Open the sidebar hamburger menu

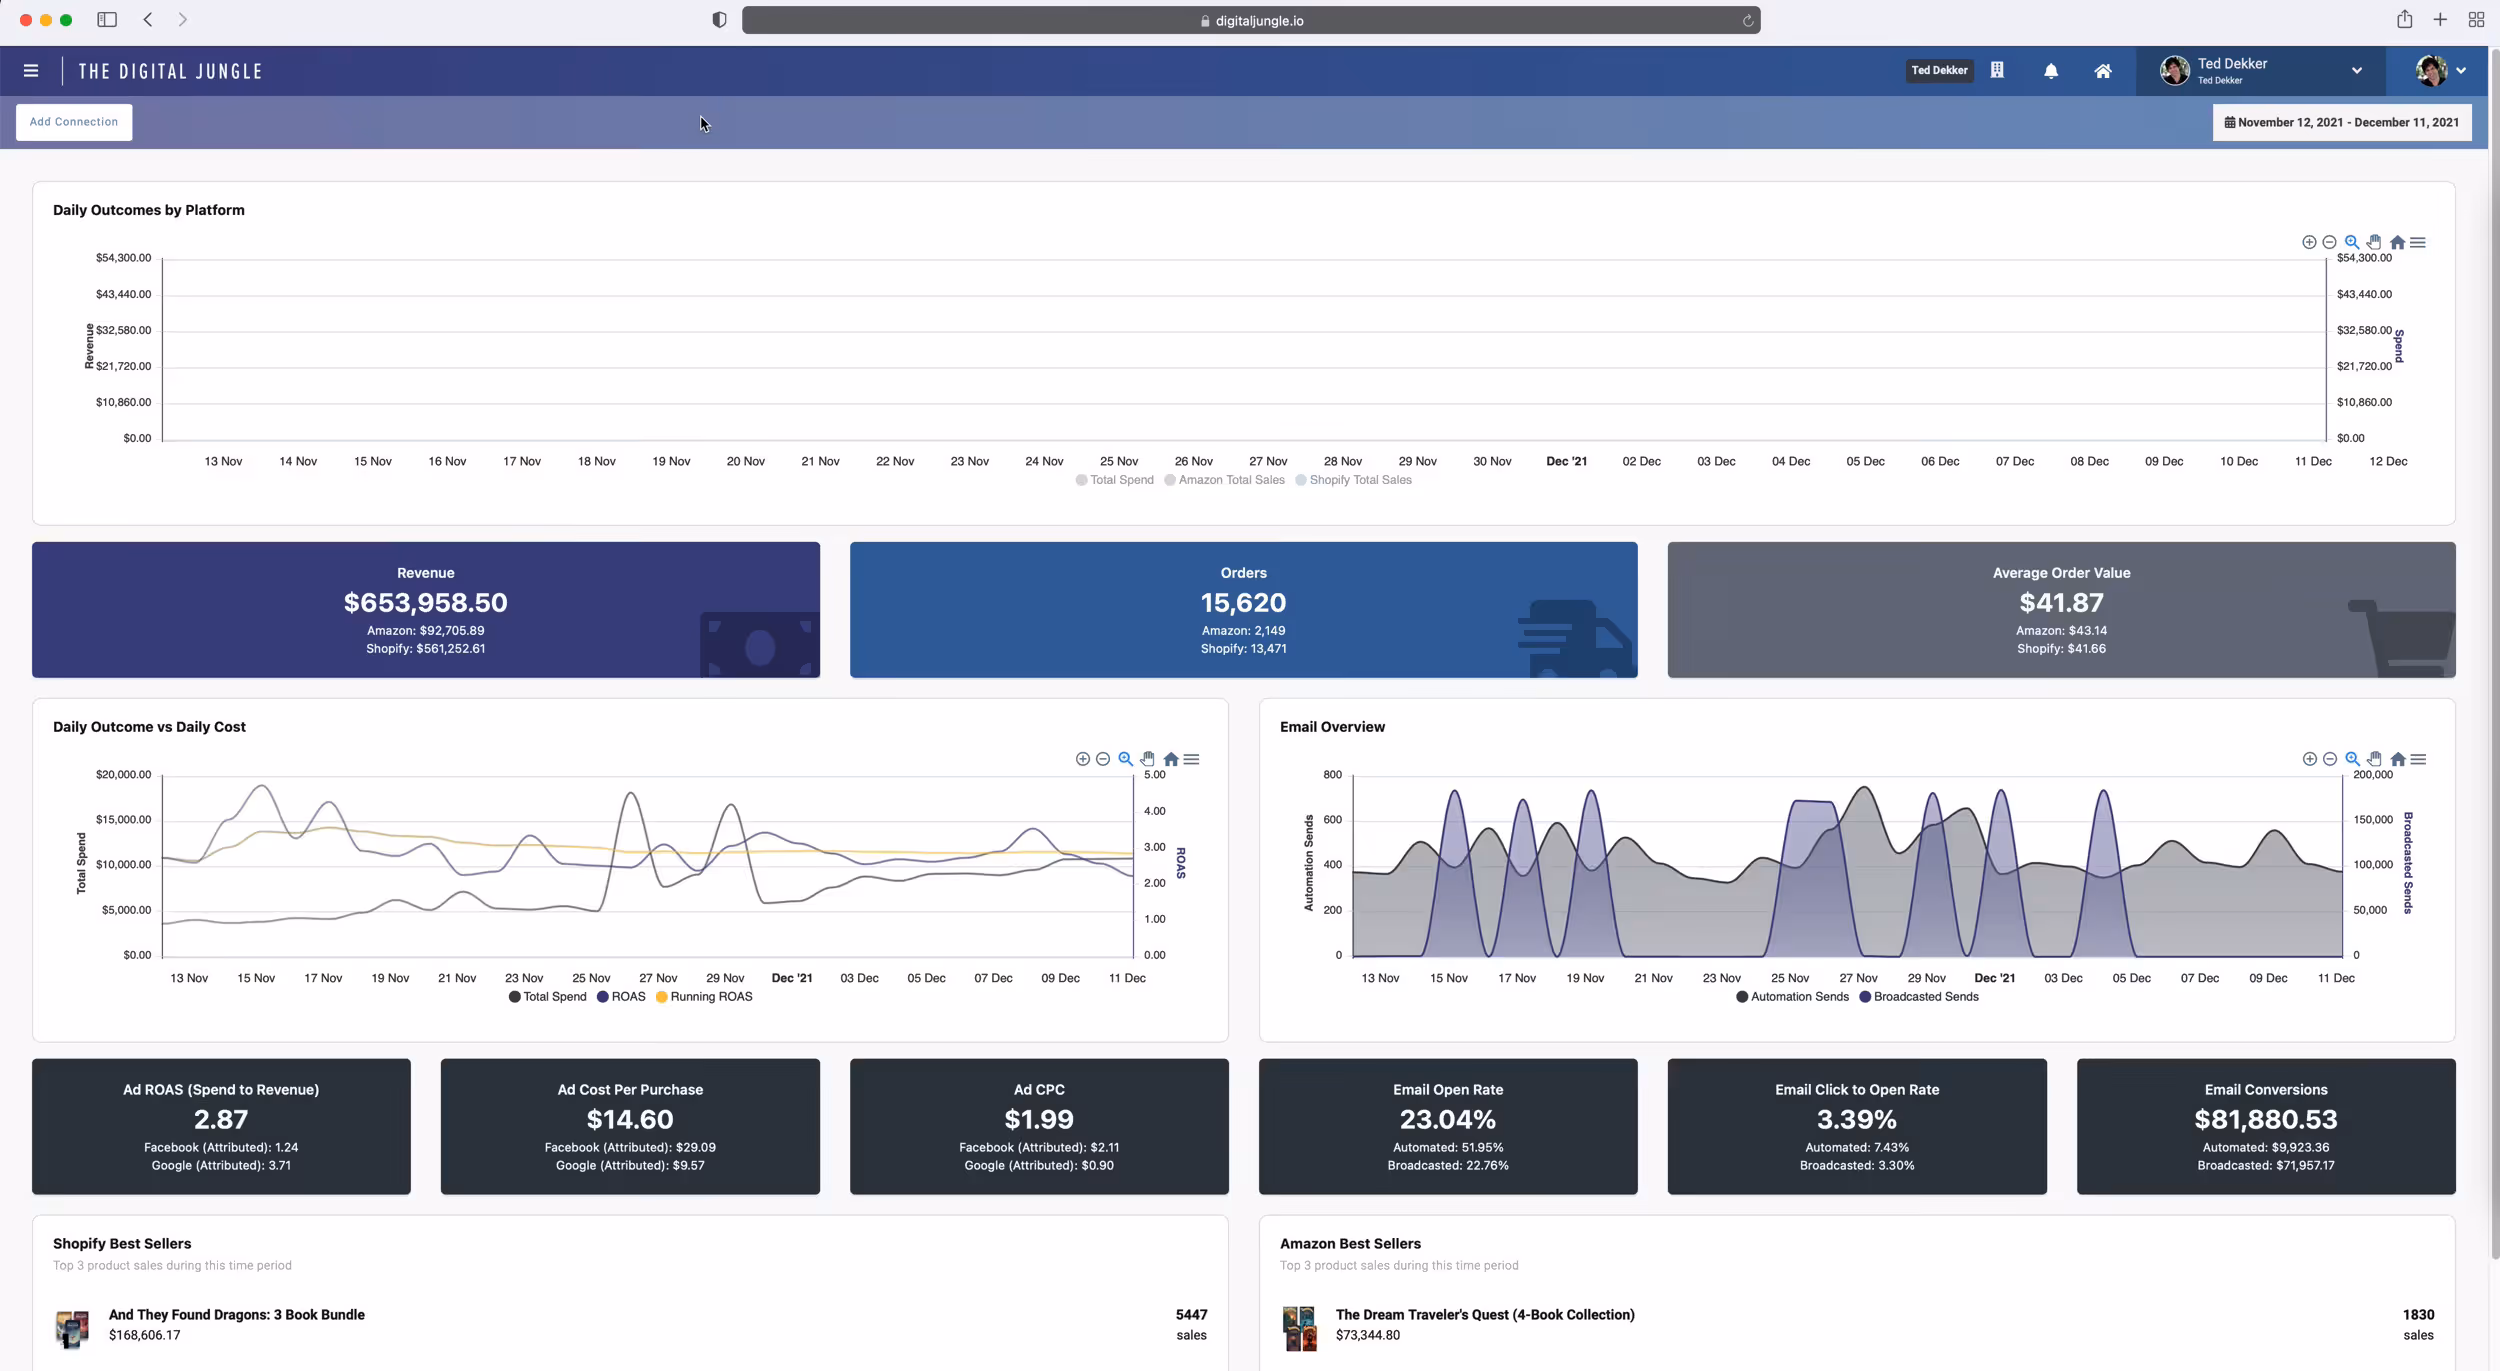pos(31,70)
